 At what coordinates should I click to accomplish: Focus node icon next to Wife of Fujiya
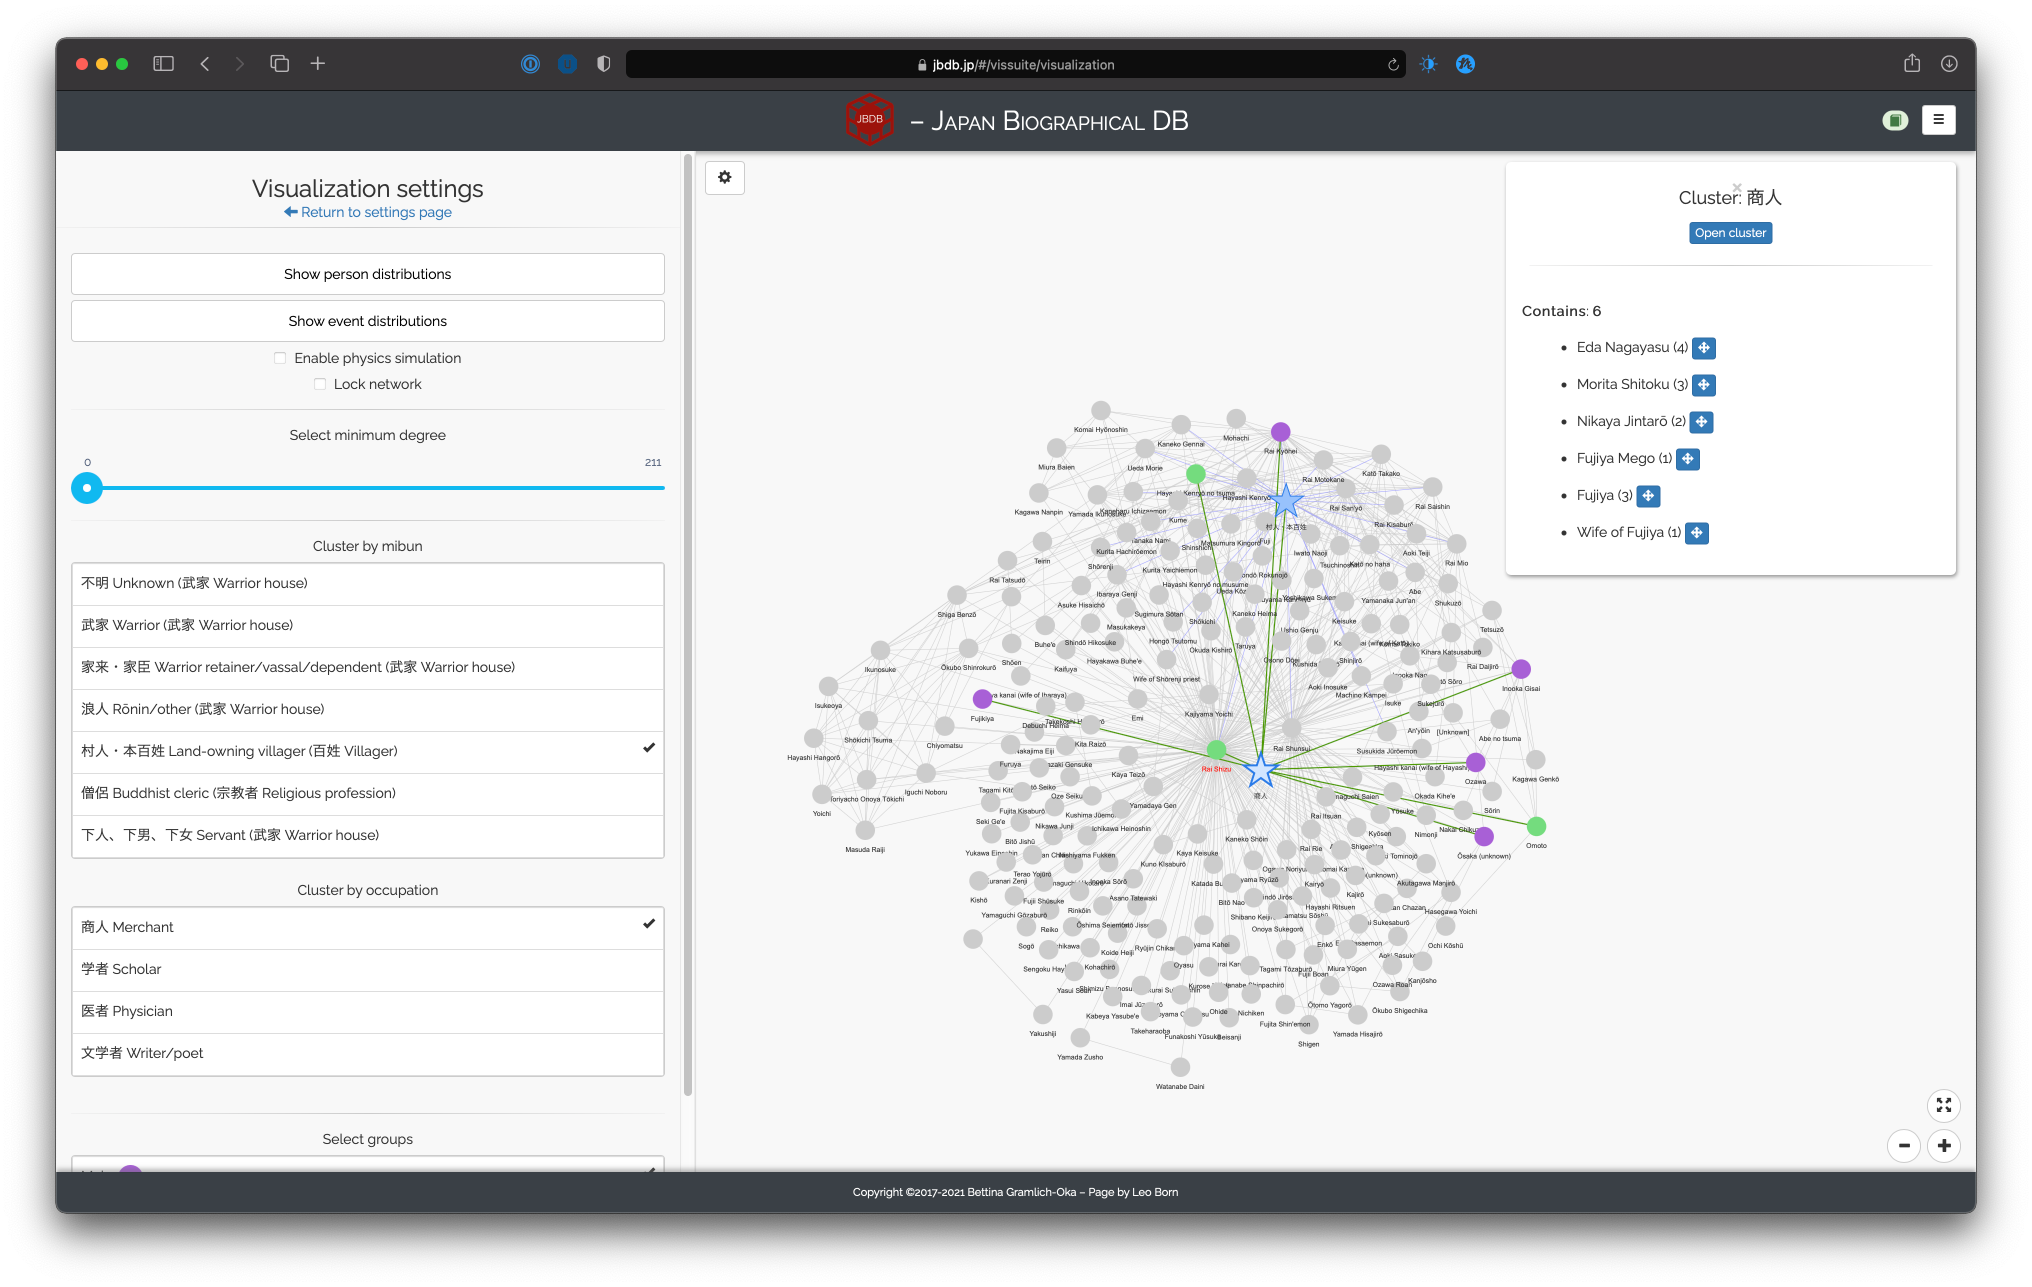tap(1697, 533)
